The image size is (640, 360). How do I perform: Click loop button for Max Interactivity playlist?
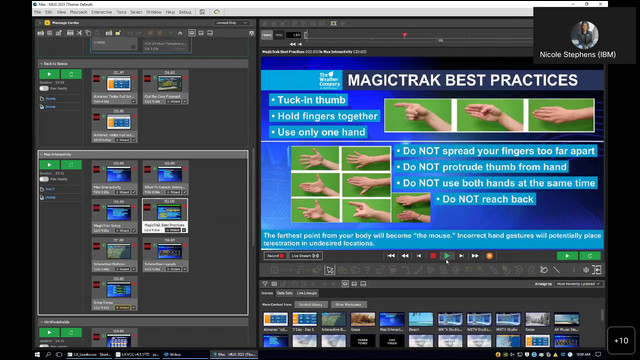(x=71, y=165)
